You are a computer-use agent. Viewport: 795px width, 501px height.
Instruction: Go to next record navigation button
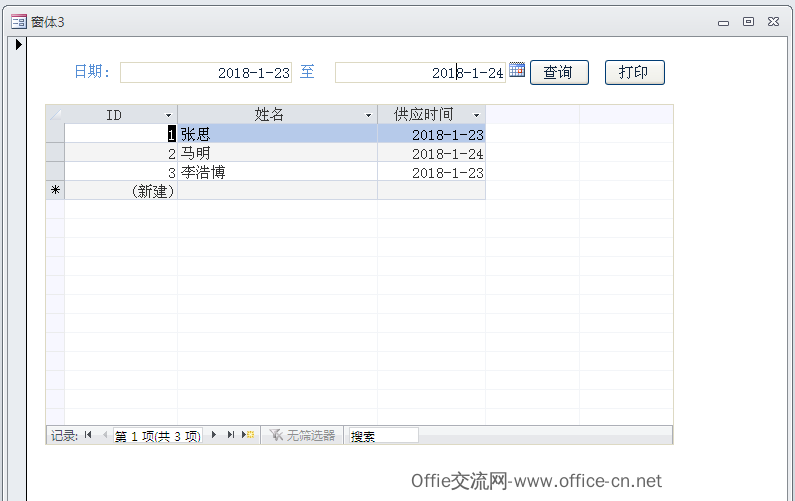tap(214, 435)
